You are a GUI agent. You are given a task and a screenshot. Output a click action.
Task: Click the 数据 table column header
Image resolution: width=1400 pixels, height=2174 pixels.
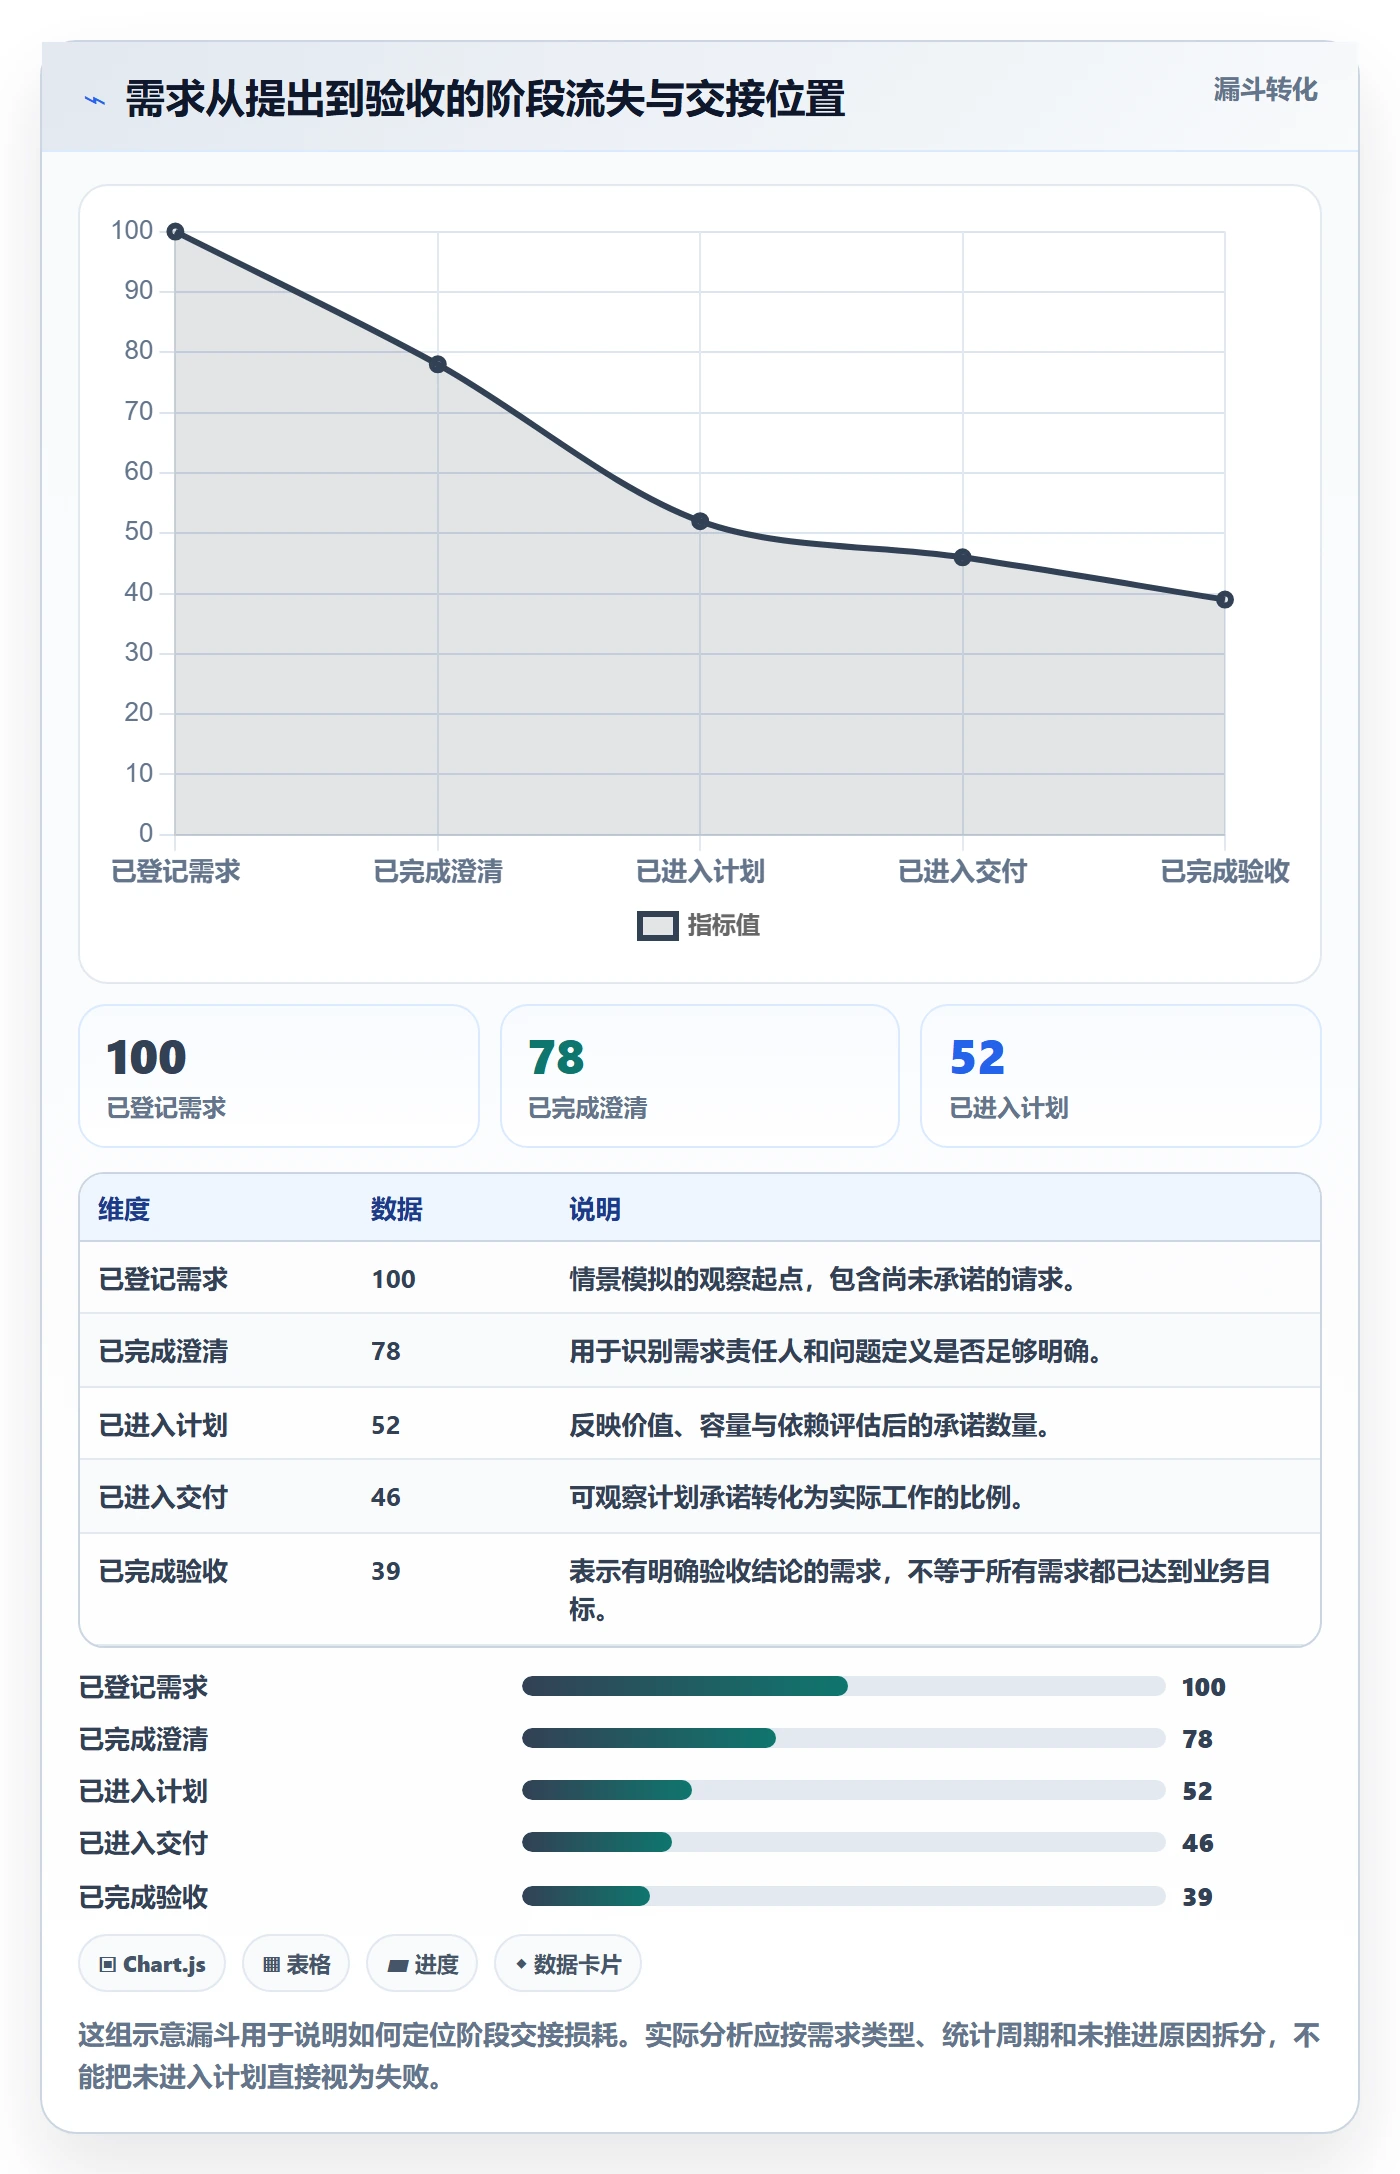pyautogui.click(x=397, y=1209)
